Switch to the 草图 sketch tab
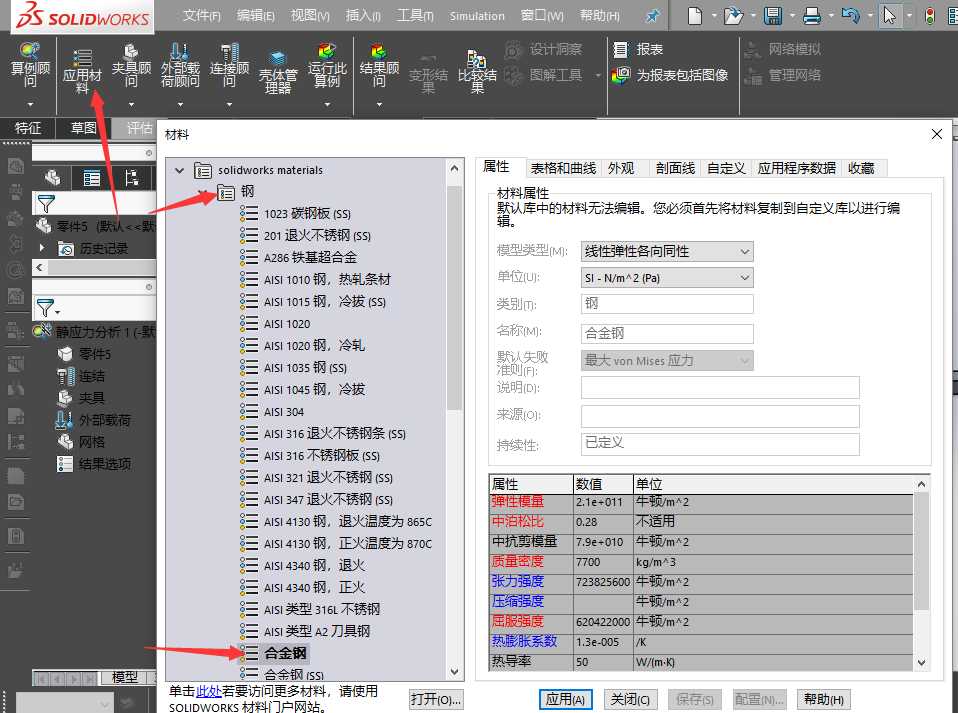The height and width of the screenshot is (713, 958). [x=84, y=128]
